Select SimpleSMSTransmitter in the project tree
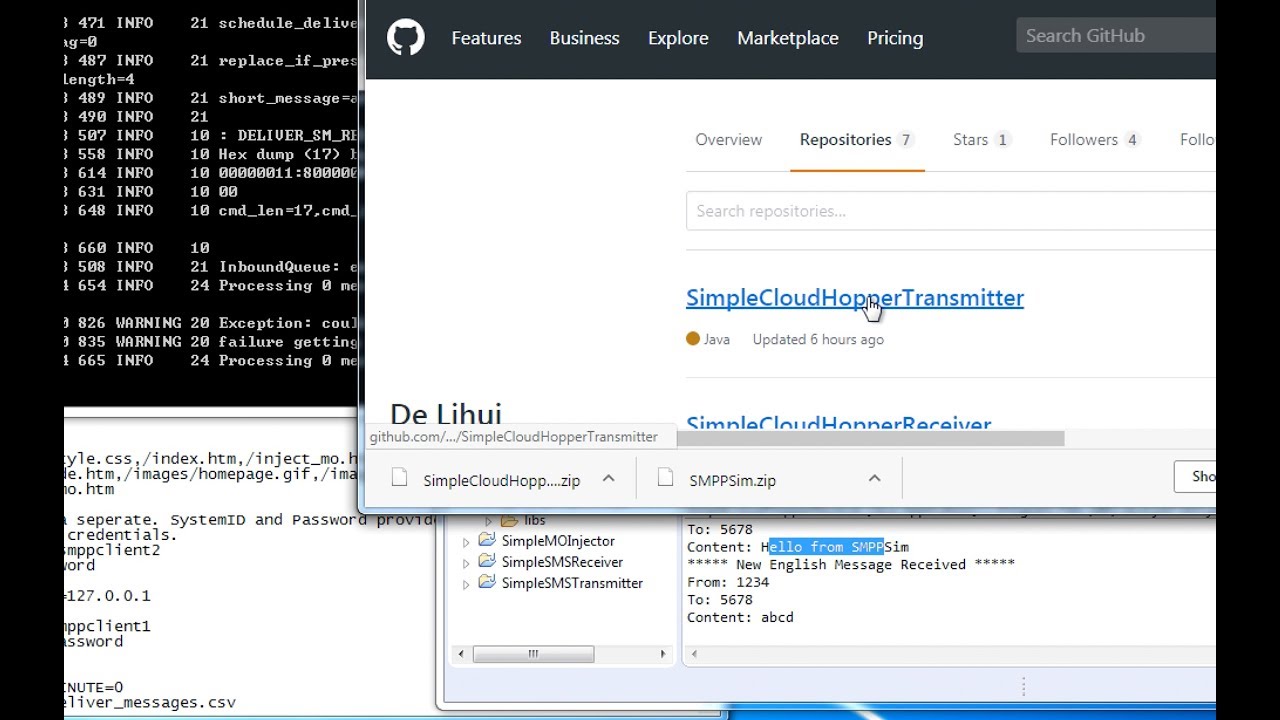Image resolution: width=1280 pixels, height=720 pixels. tap(572, 583)
